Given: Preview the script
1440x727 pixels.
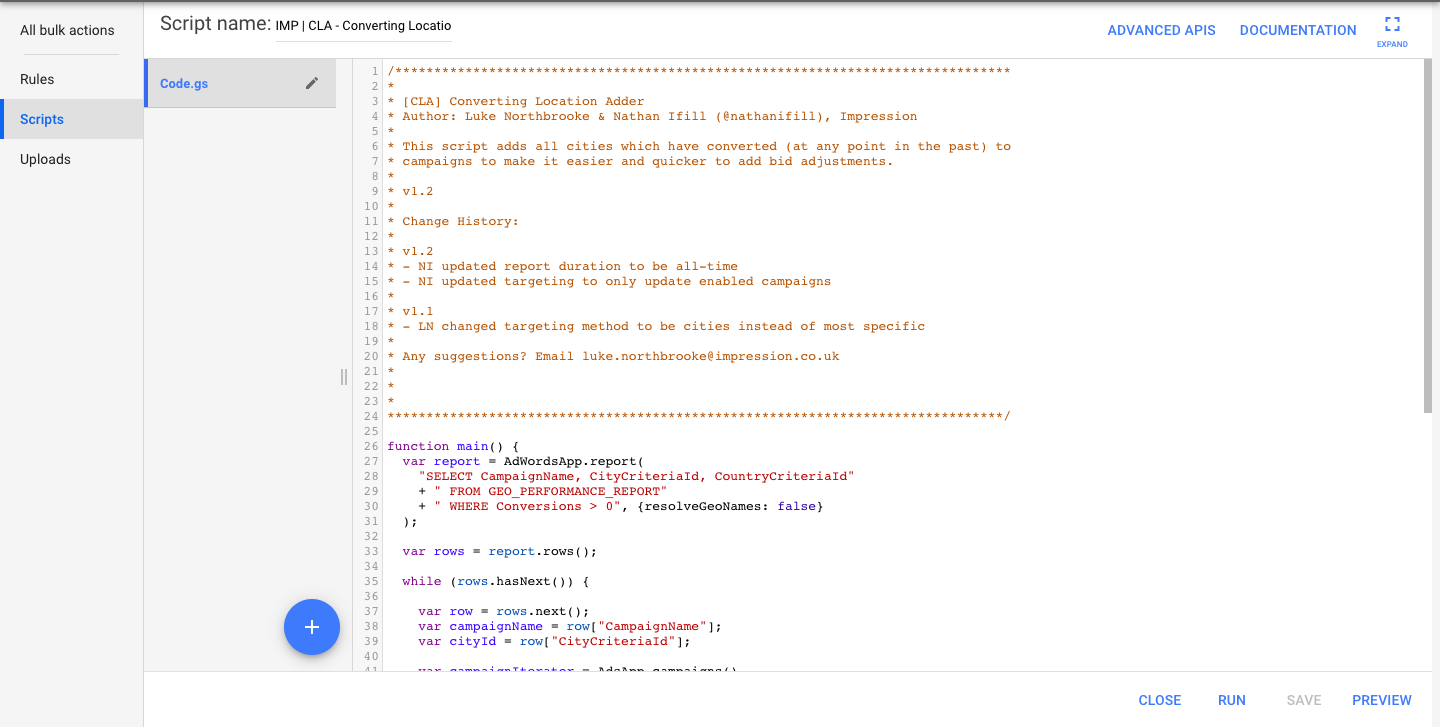Looking at the screenshot, I should [1381, 700].
